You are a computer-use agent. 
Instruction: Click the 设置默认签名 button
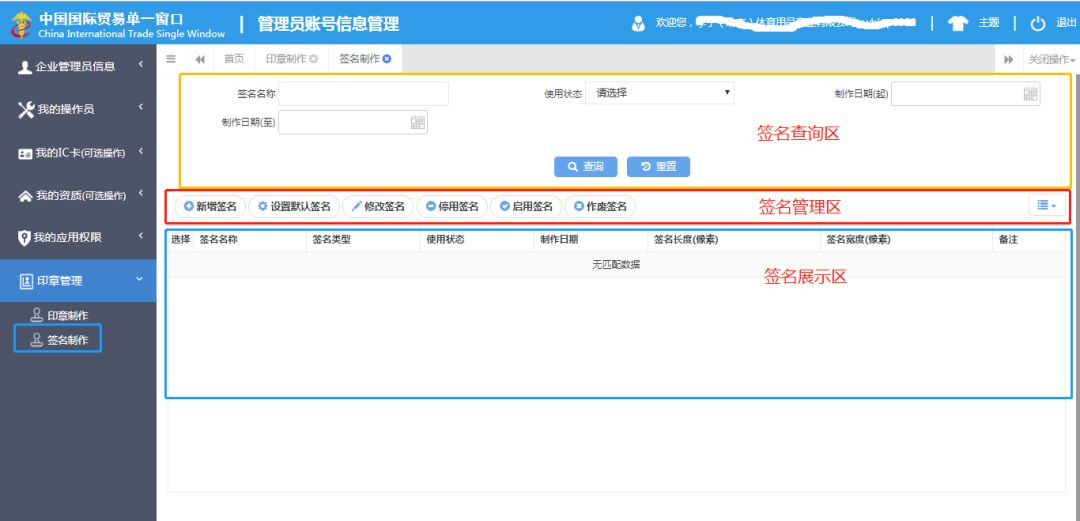tap(294, 207)
